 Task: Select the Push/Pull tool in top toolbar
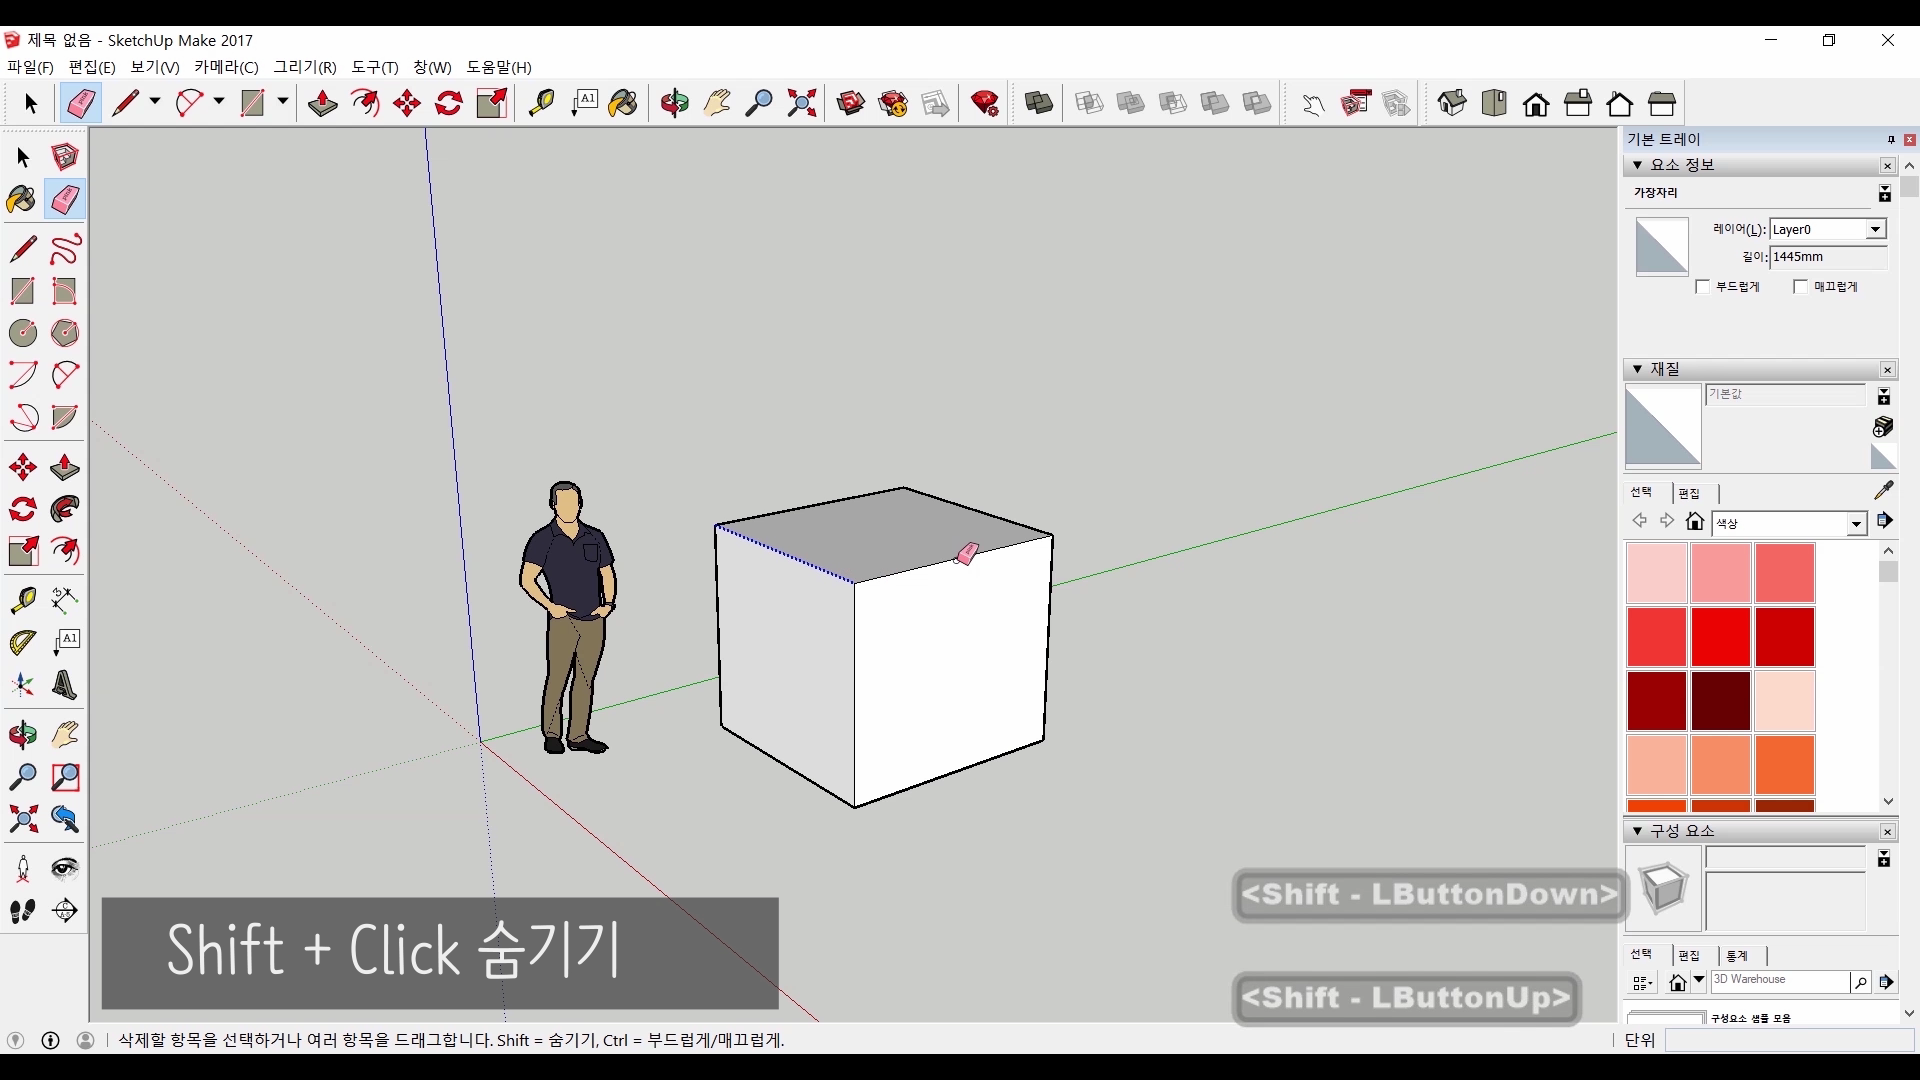pos(322,103)
